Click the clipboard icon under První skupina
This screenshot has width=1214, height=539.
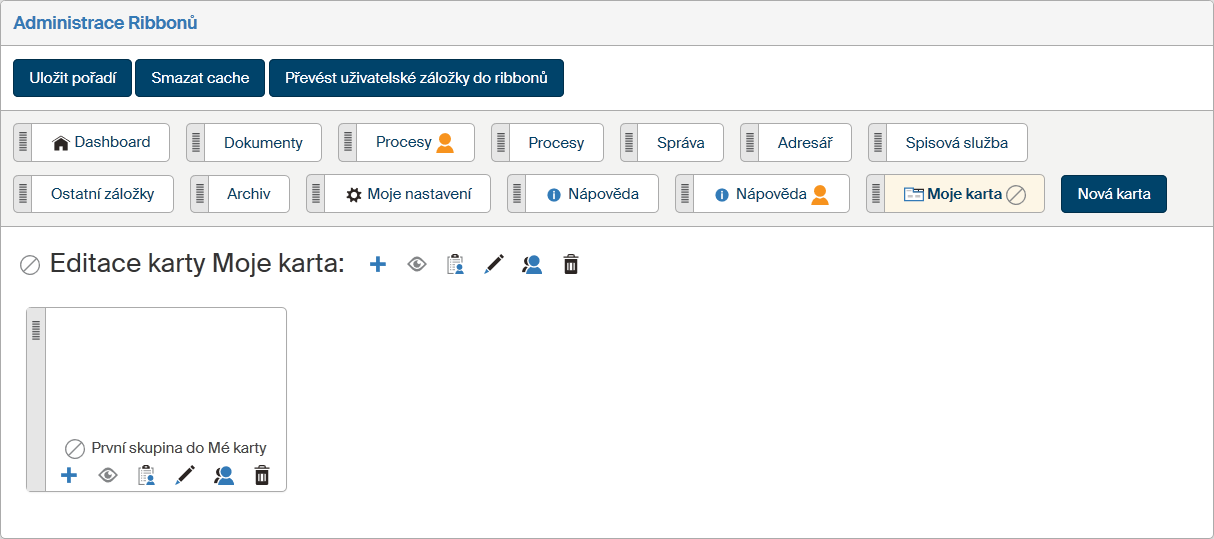[146, 476]
